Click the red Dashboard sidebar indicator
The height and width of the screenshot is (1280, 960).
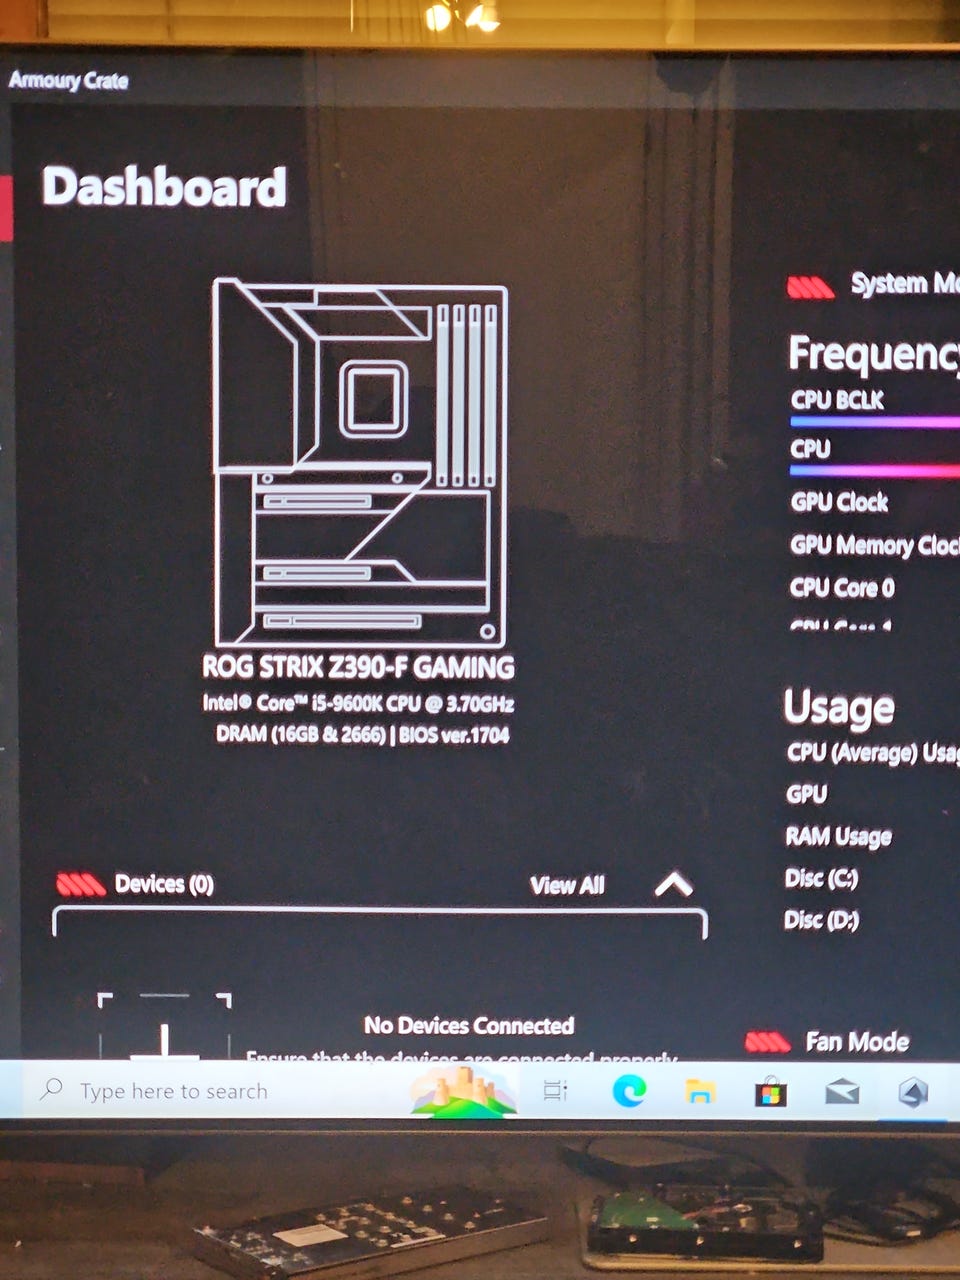click(x=6, y=208)
